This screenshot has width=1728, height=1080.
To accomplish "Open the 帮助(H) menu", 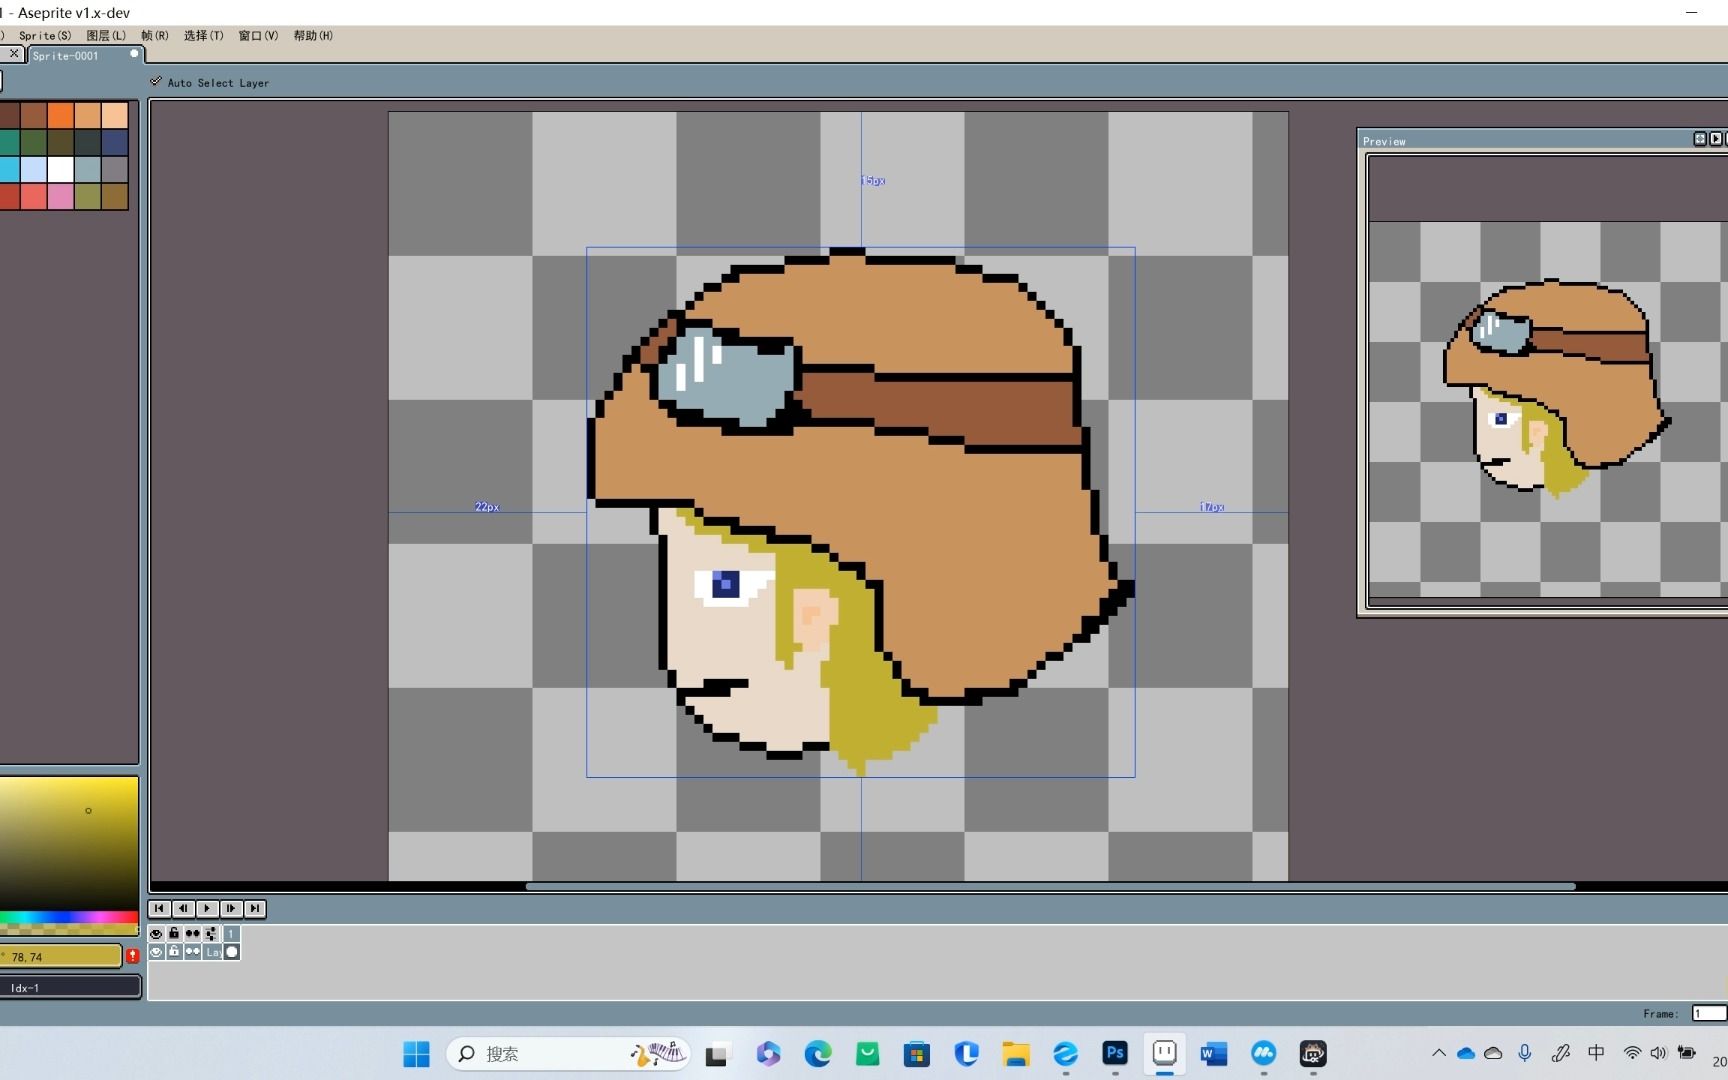I will click(313, 35).
